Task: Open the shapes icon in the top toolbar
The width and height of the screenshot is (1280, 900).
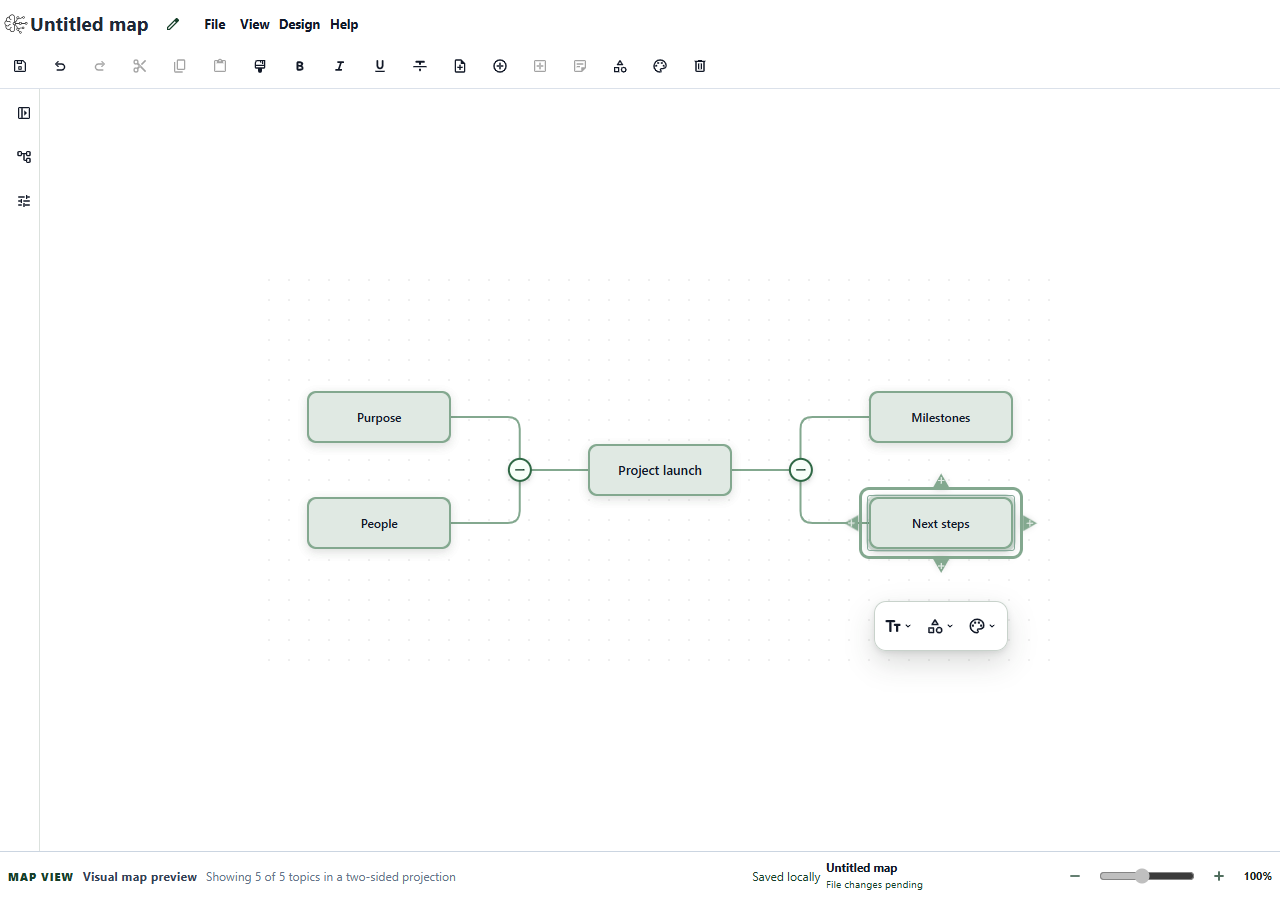Action: (x=620, y=66)
